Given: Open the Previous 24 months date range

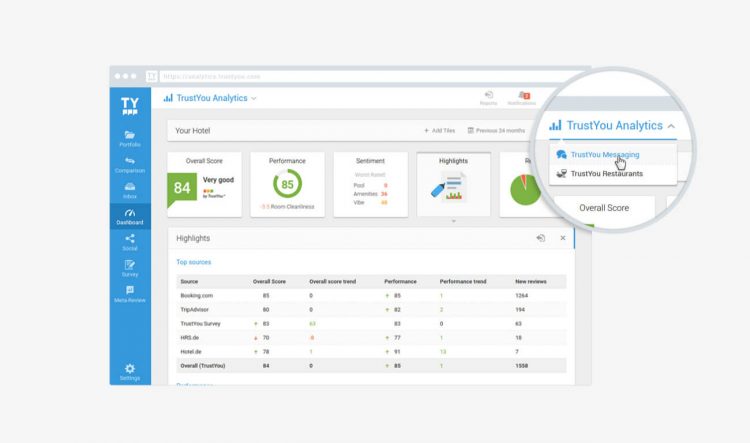Looking at the screenshot, I should click(496, 131).
